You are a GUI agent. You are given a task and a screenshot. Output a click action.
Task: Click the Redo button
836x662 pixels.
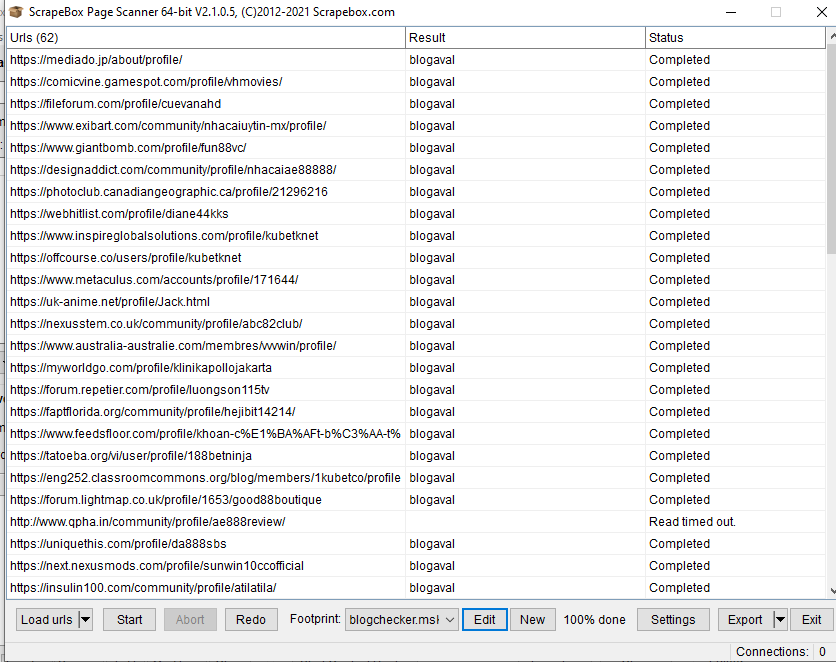[251, 619]
